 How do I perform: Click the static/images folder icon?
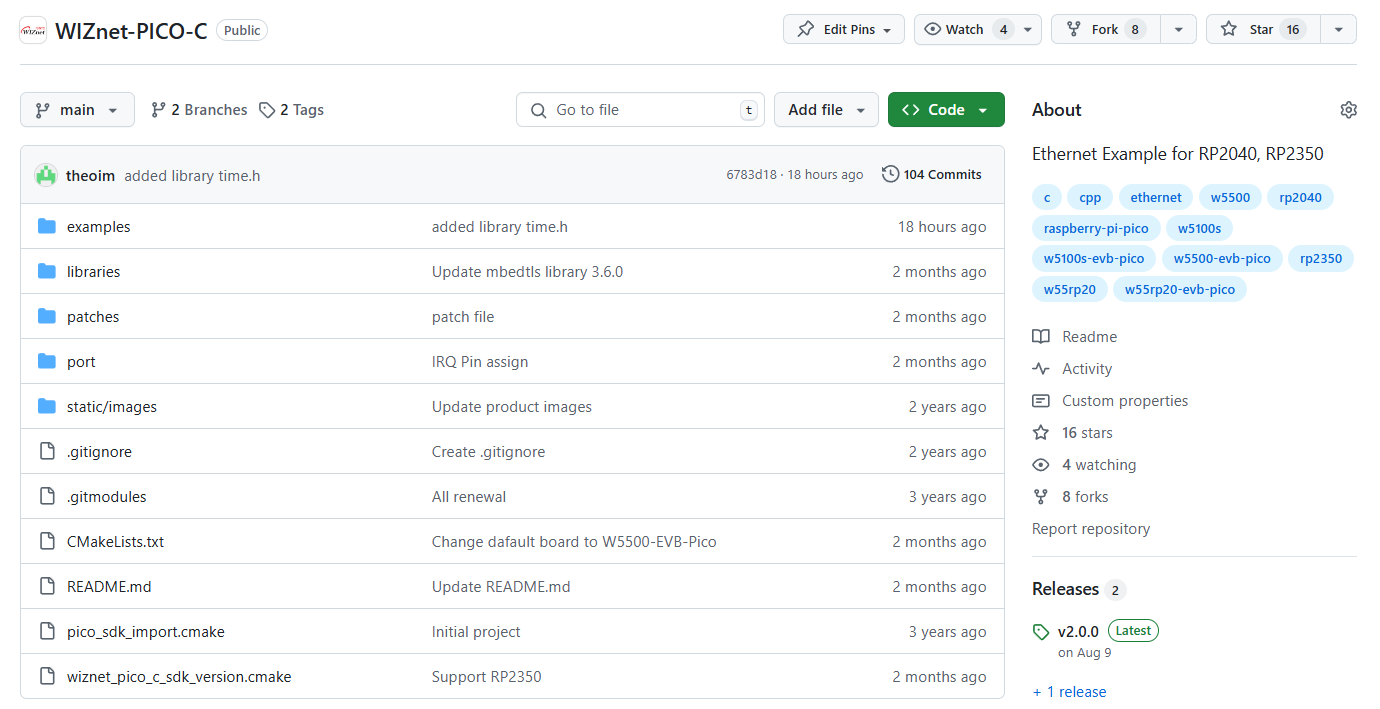pos(46,407)
